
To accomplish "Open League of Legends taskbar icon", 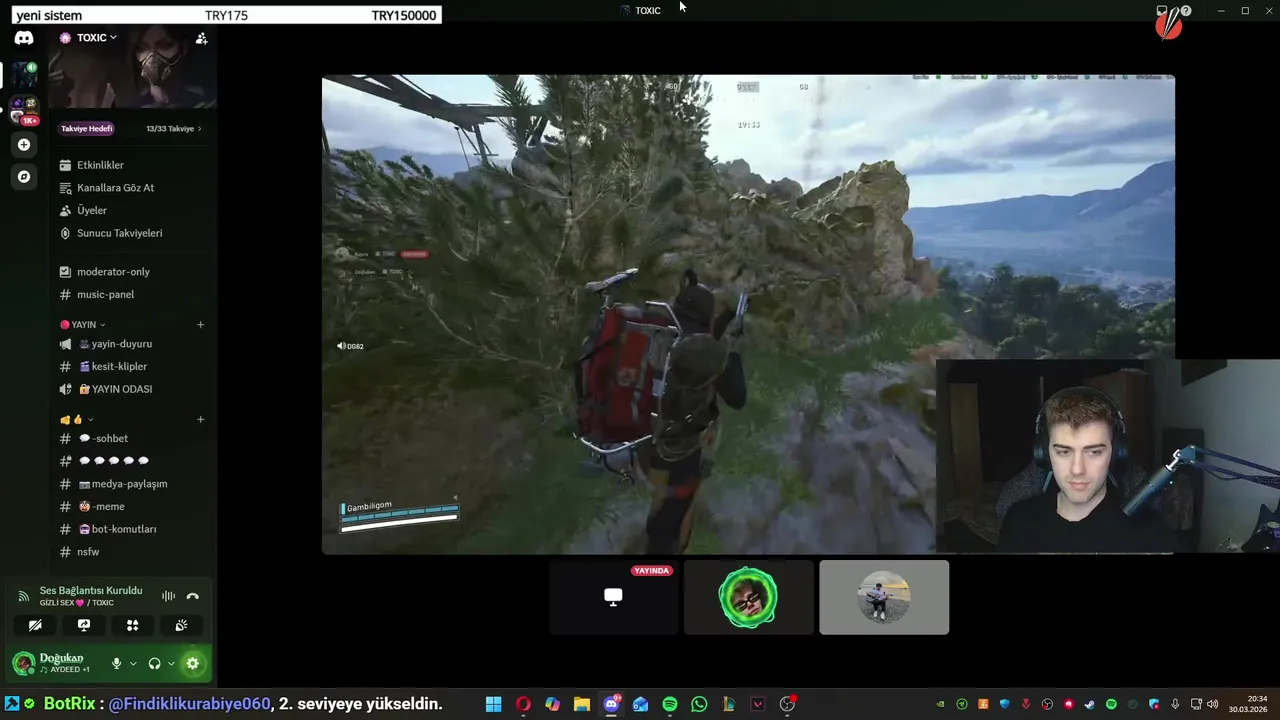I will (729, 704).
